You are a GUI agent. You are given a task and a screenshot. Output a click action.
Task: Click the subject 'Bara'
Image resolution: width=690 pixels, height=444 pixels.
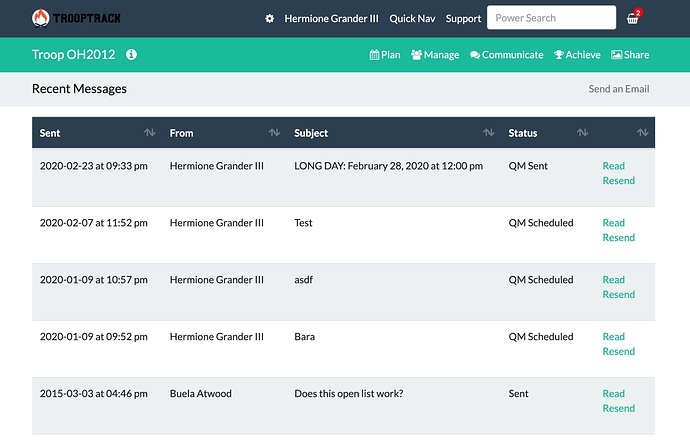(x=305, y=337)
